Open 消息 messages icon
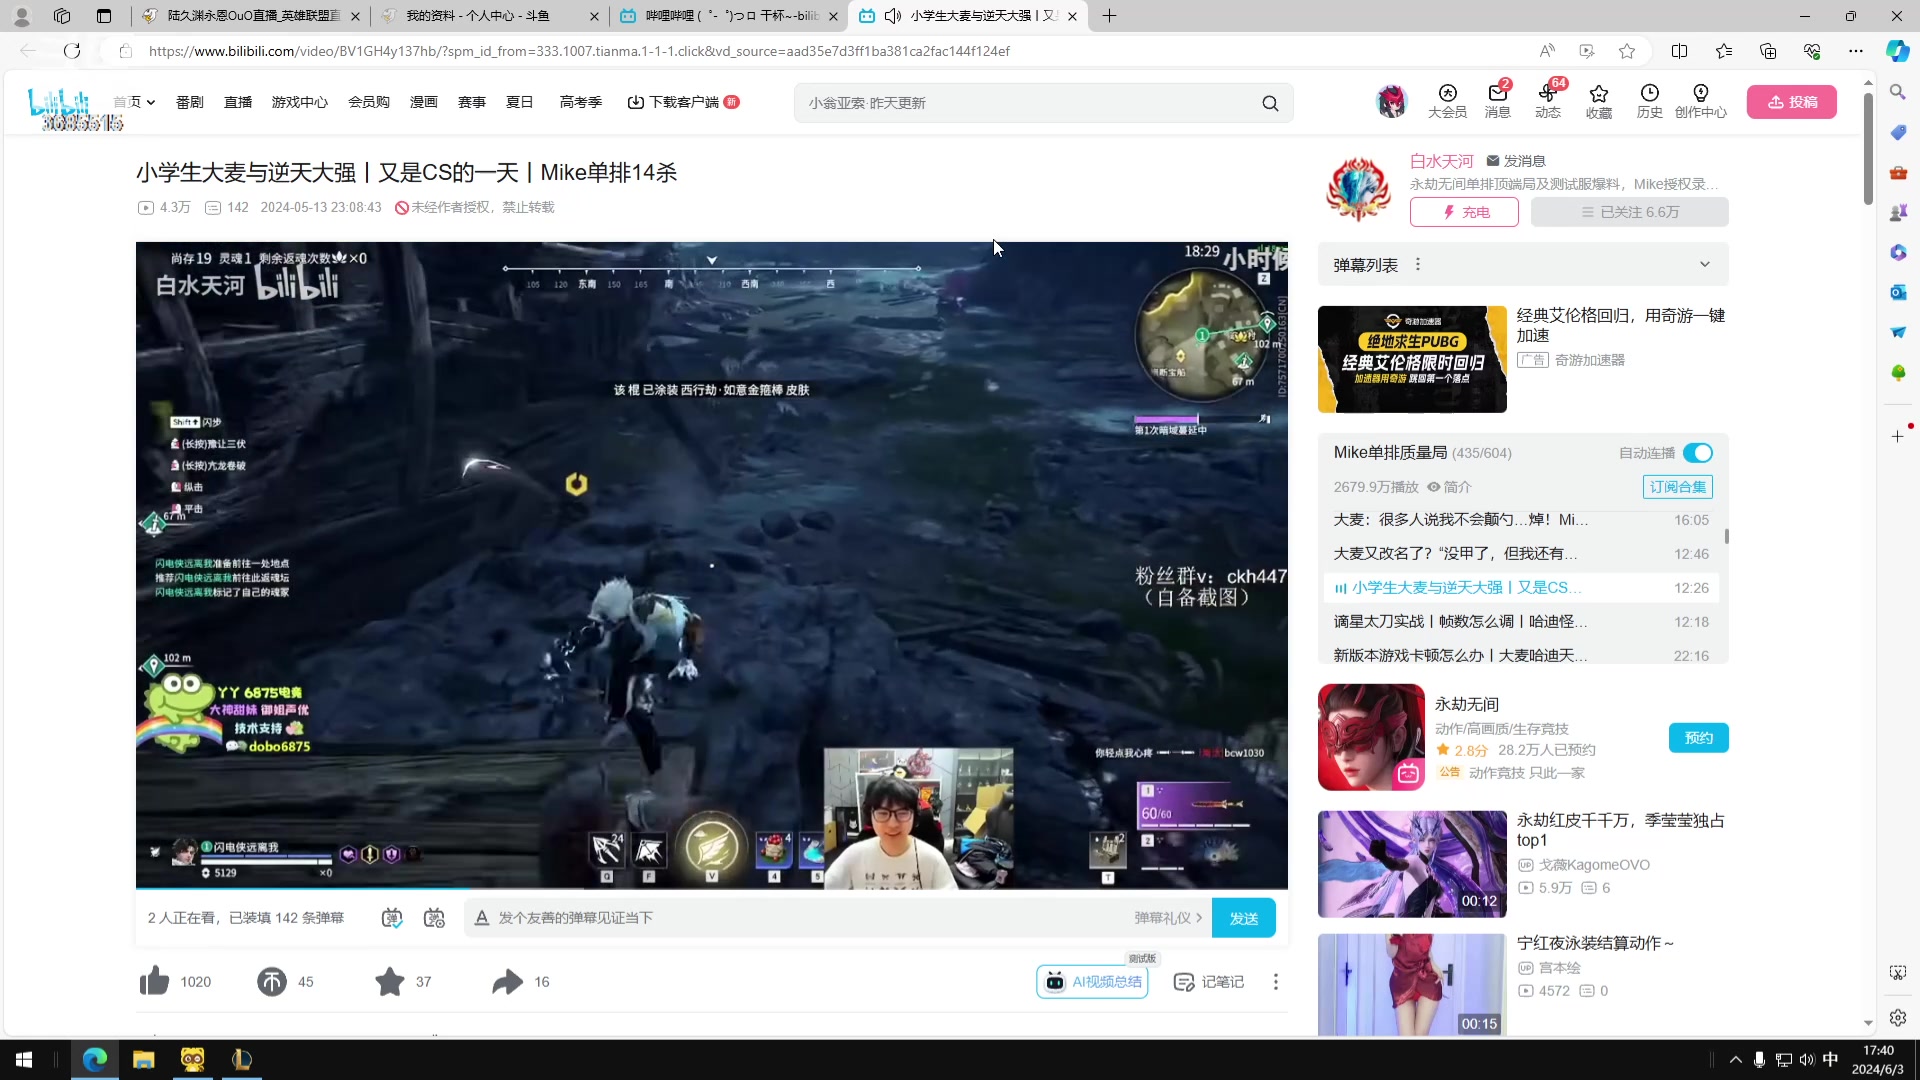 pyautogui.click(x=1497, y=101)
